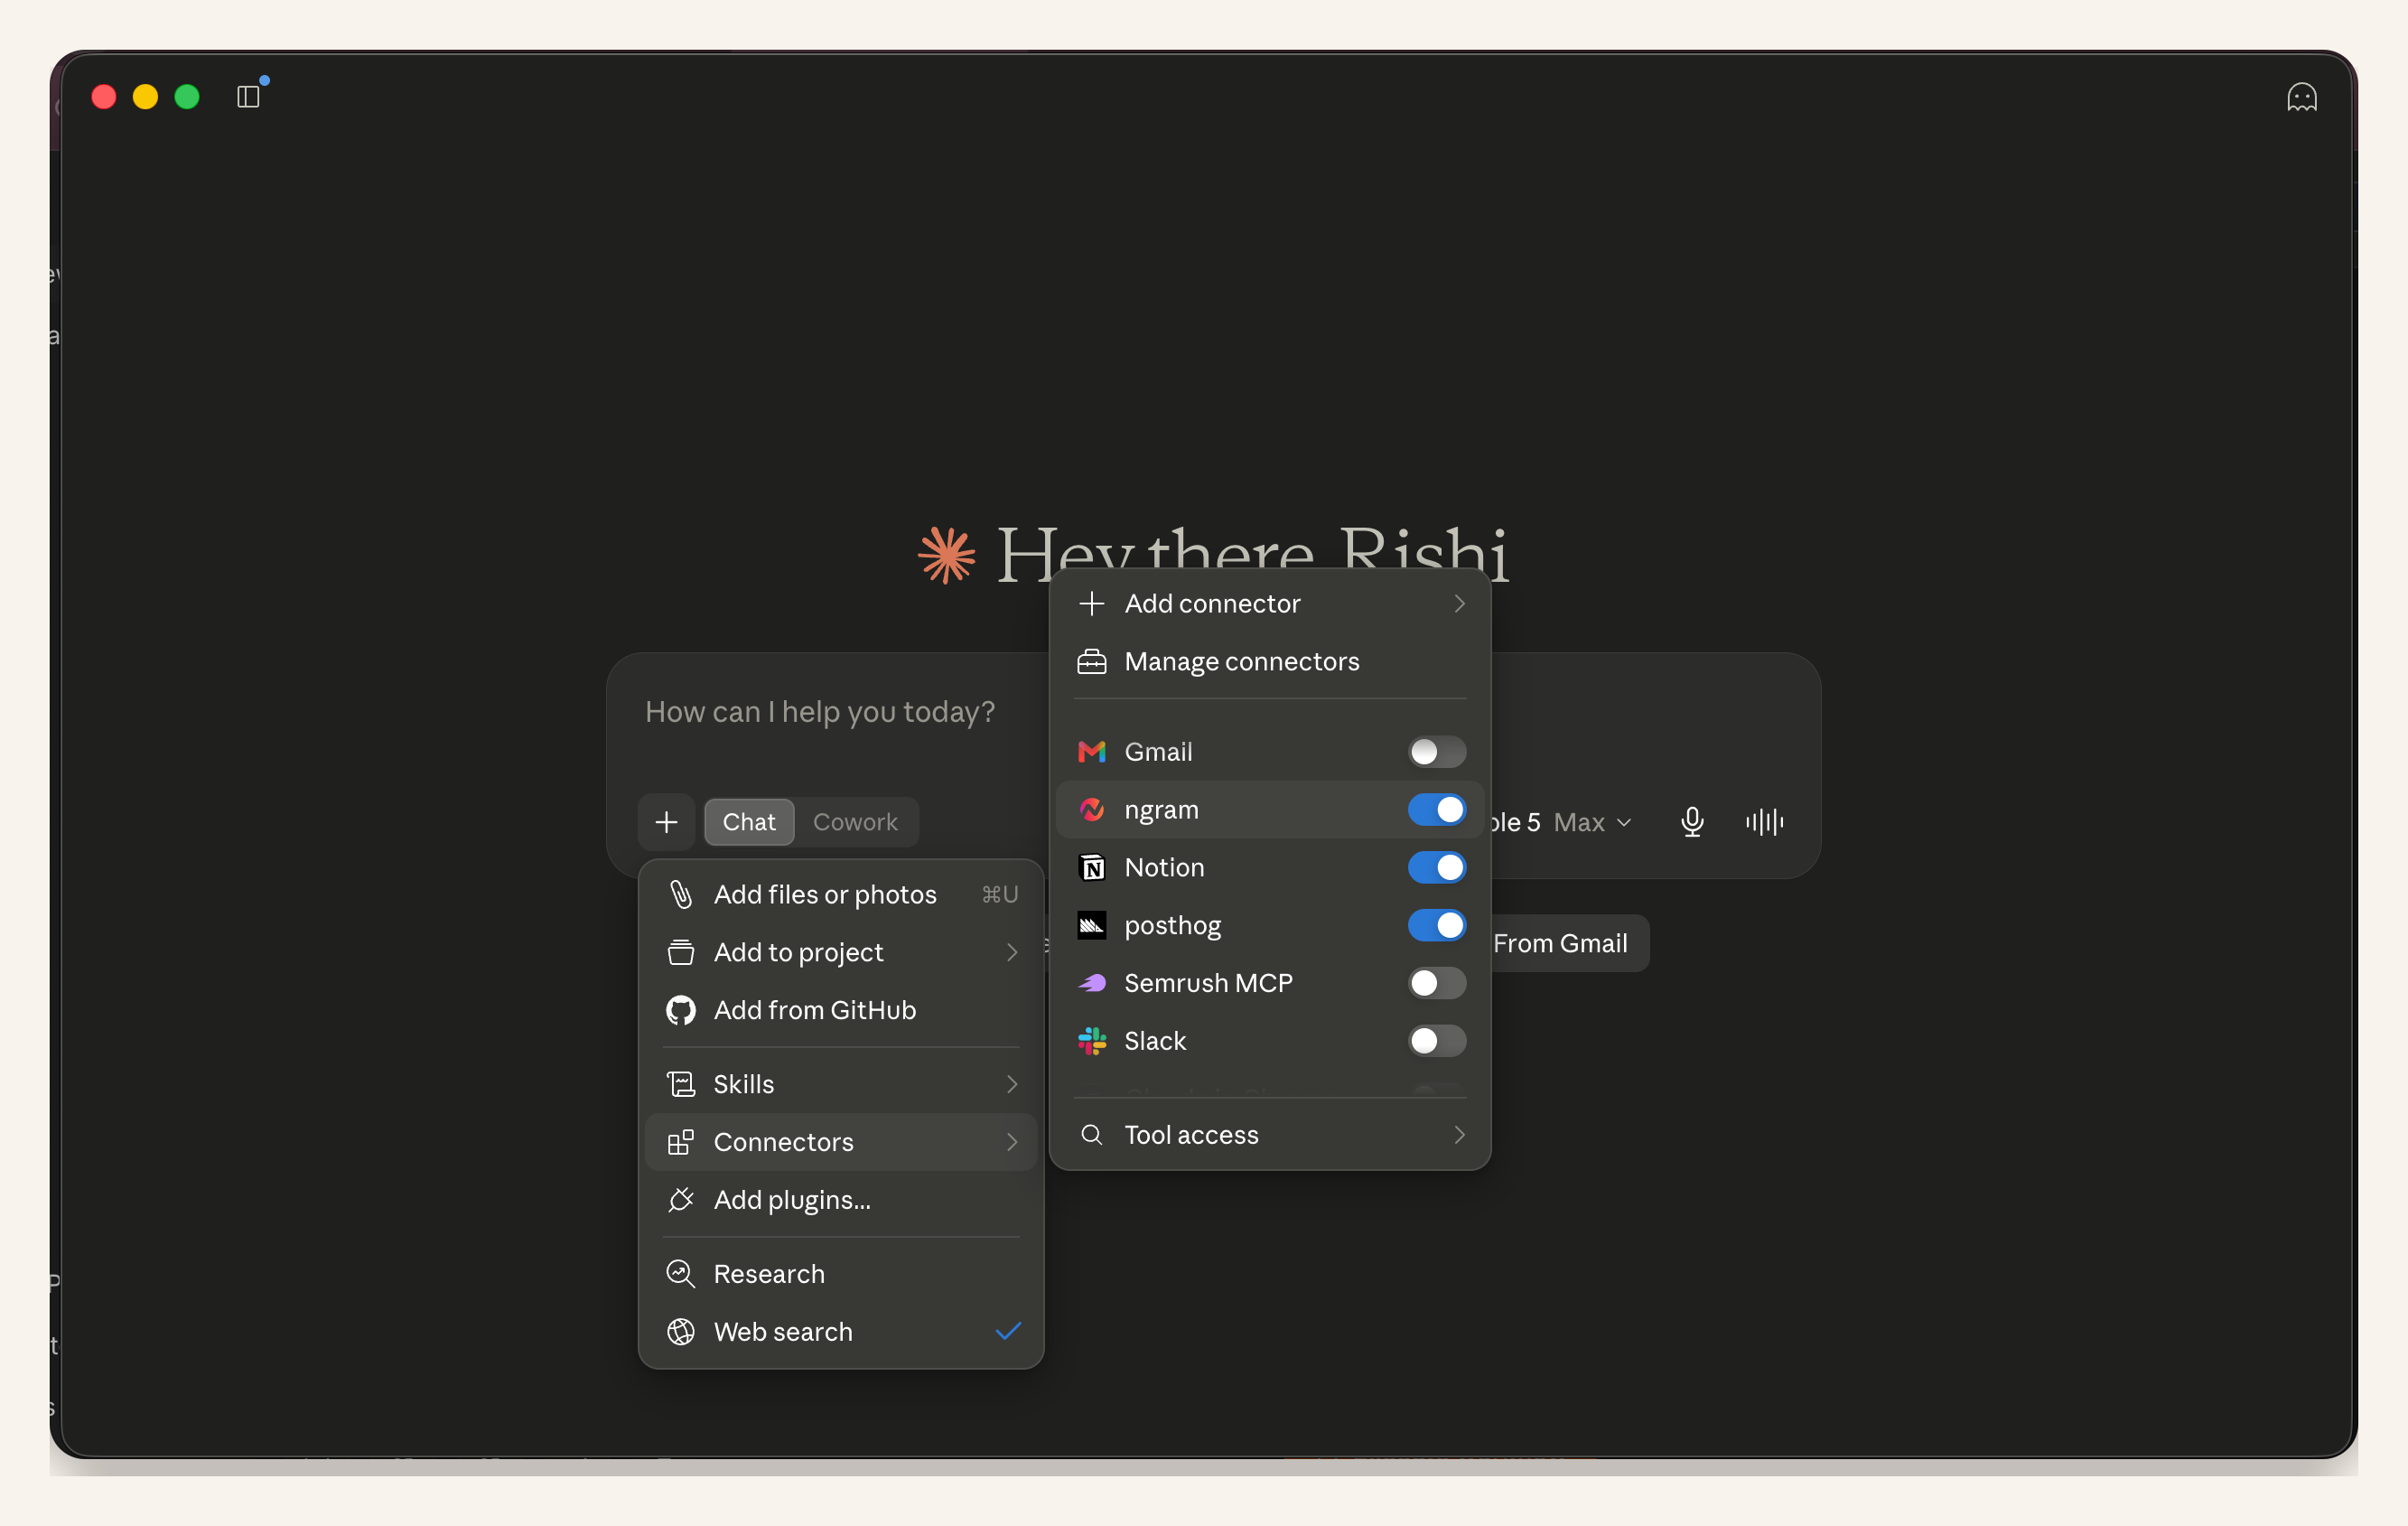The image size is (2408, 1526).
Task: Expand the Add connector submenu
Action: (x=1270, y=604)
